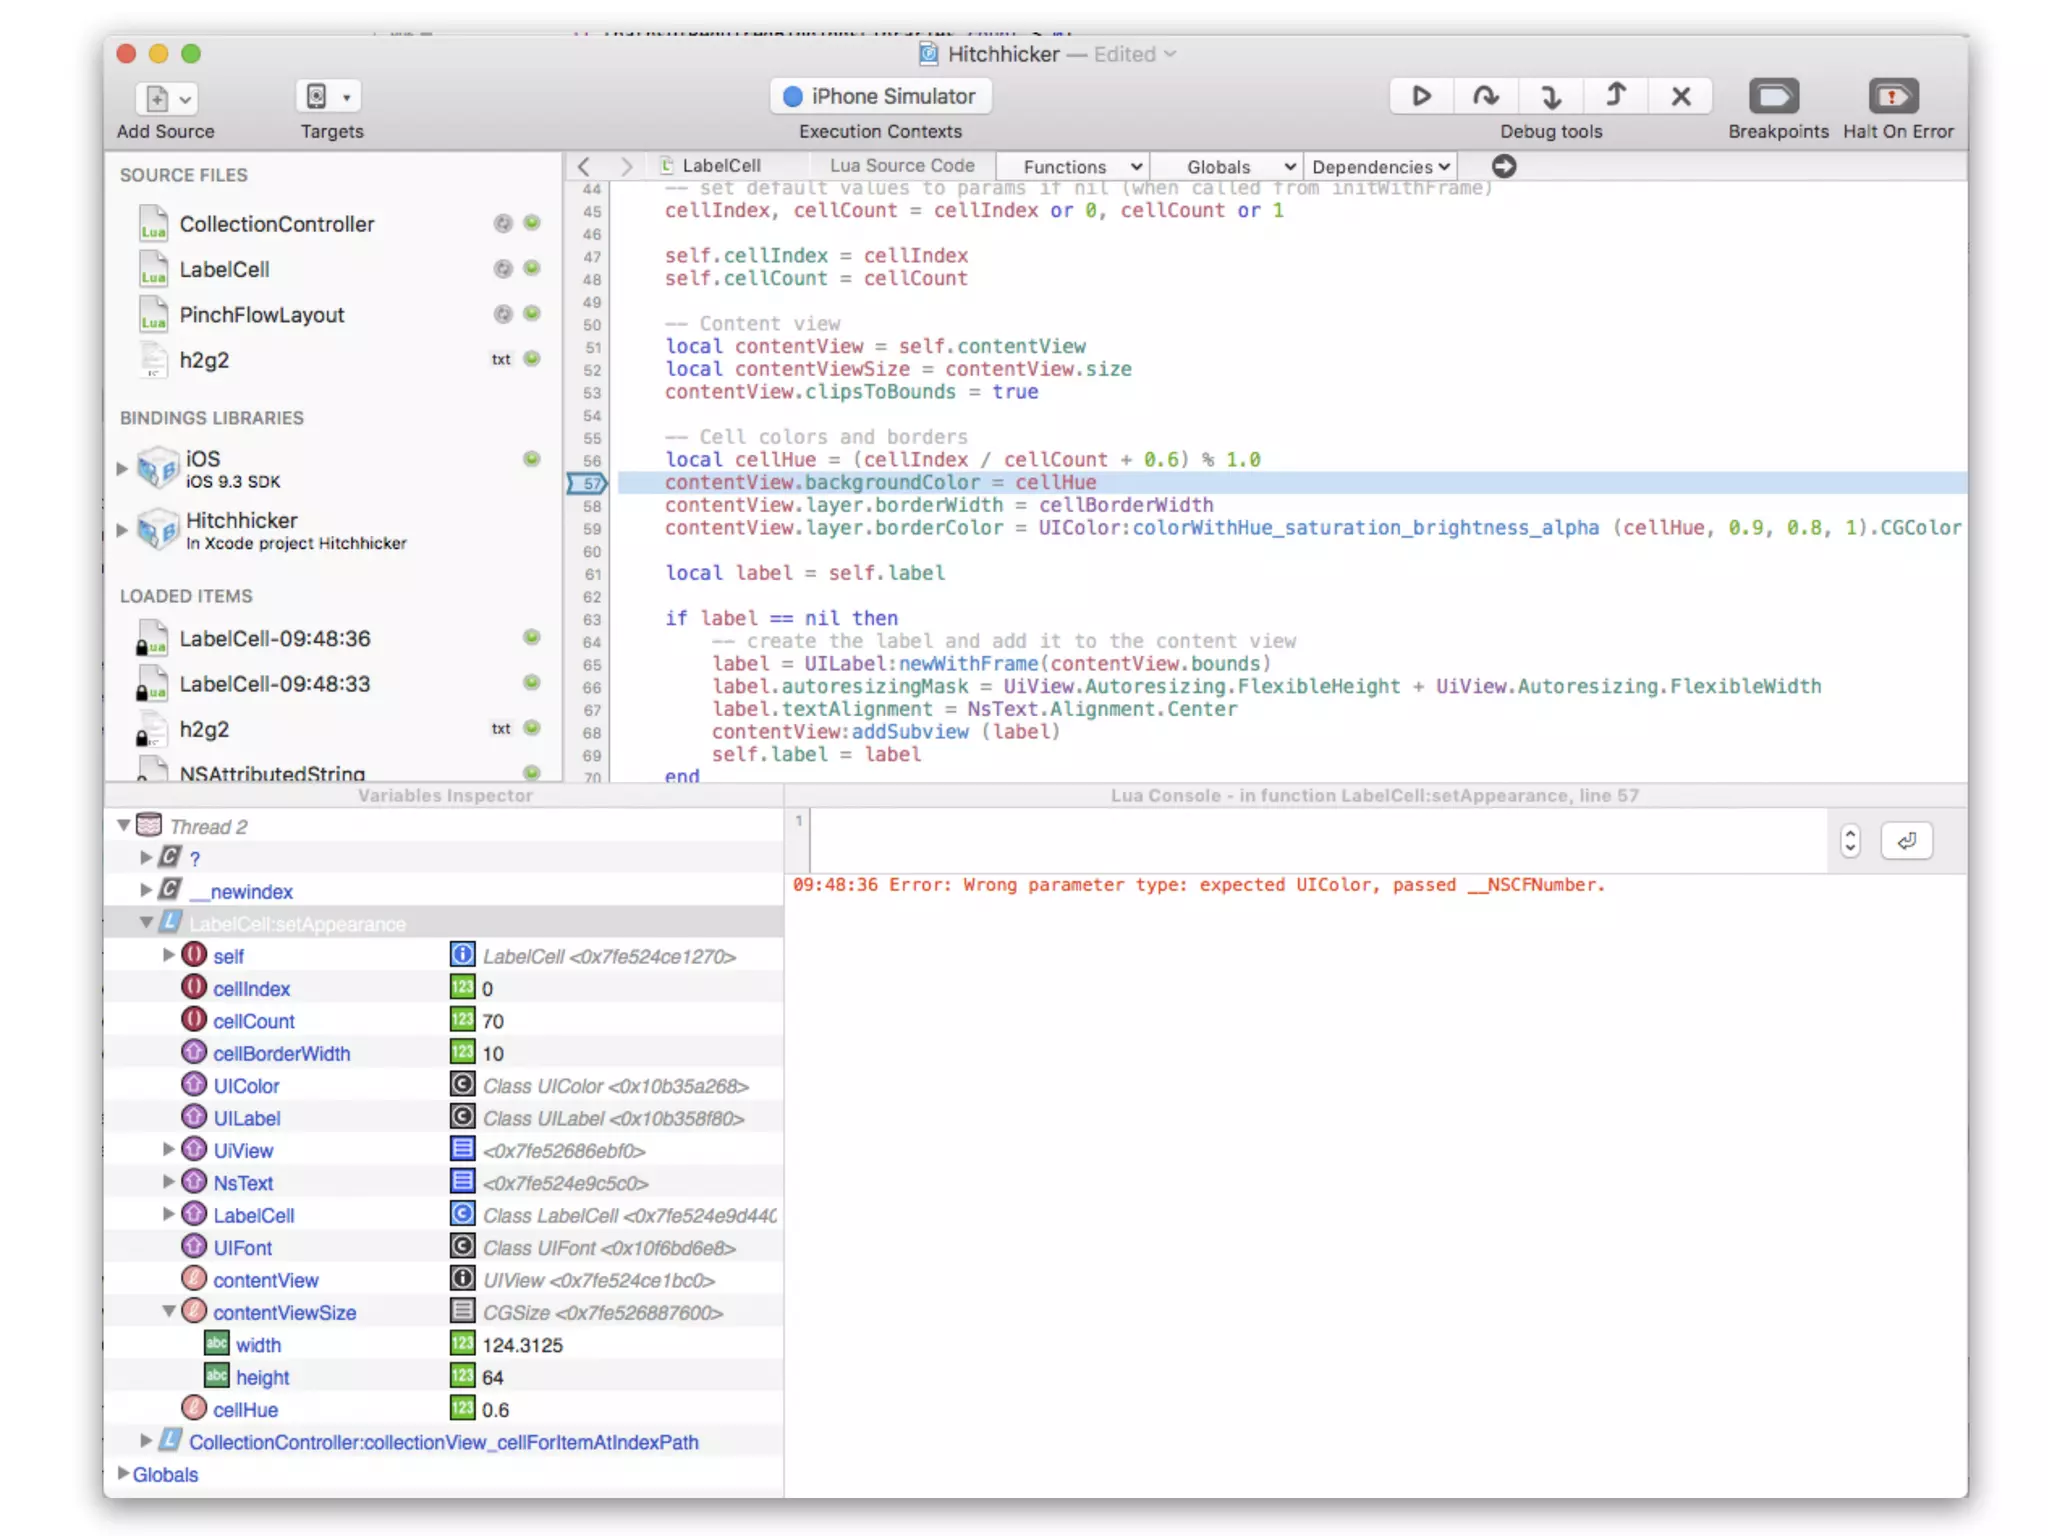Select the cellCount variable row

443,1021
